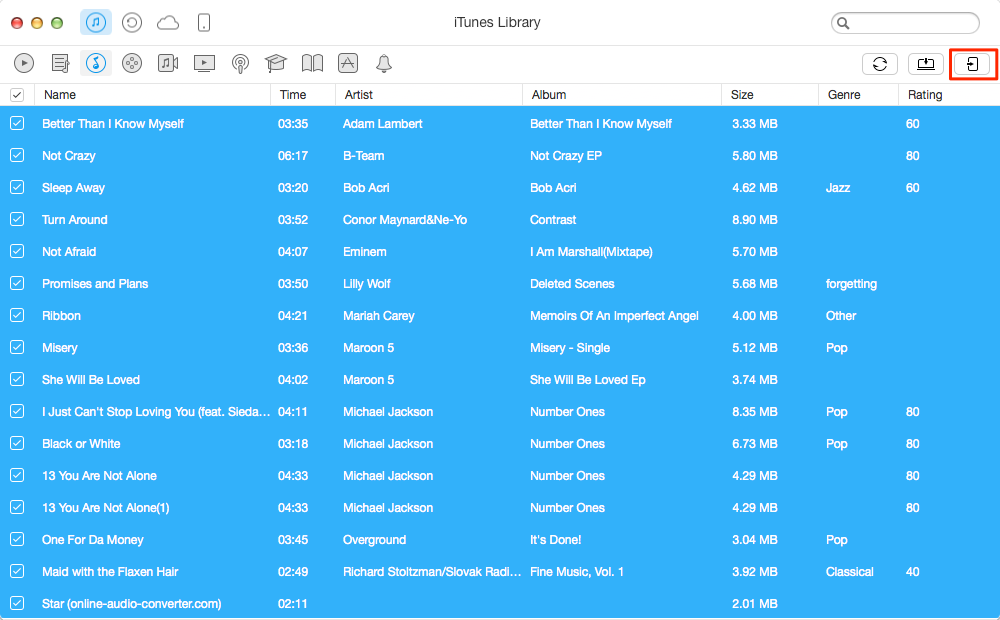Click album 'Misery - Single'
Viewport: 1000px width, 620px height.
[570, 348]
